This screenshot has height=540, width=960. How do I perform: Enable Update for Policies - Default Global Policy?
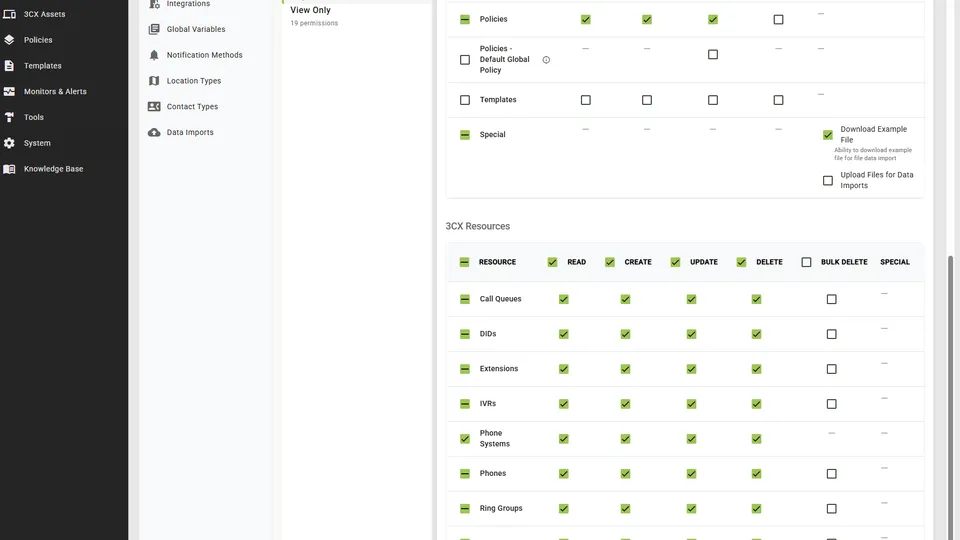[713, 54]
